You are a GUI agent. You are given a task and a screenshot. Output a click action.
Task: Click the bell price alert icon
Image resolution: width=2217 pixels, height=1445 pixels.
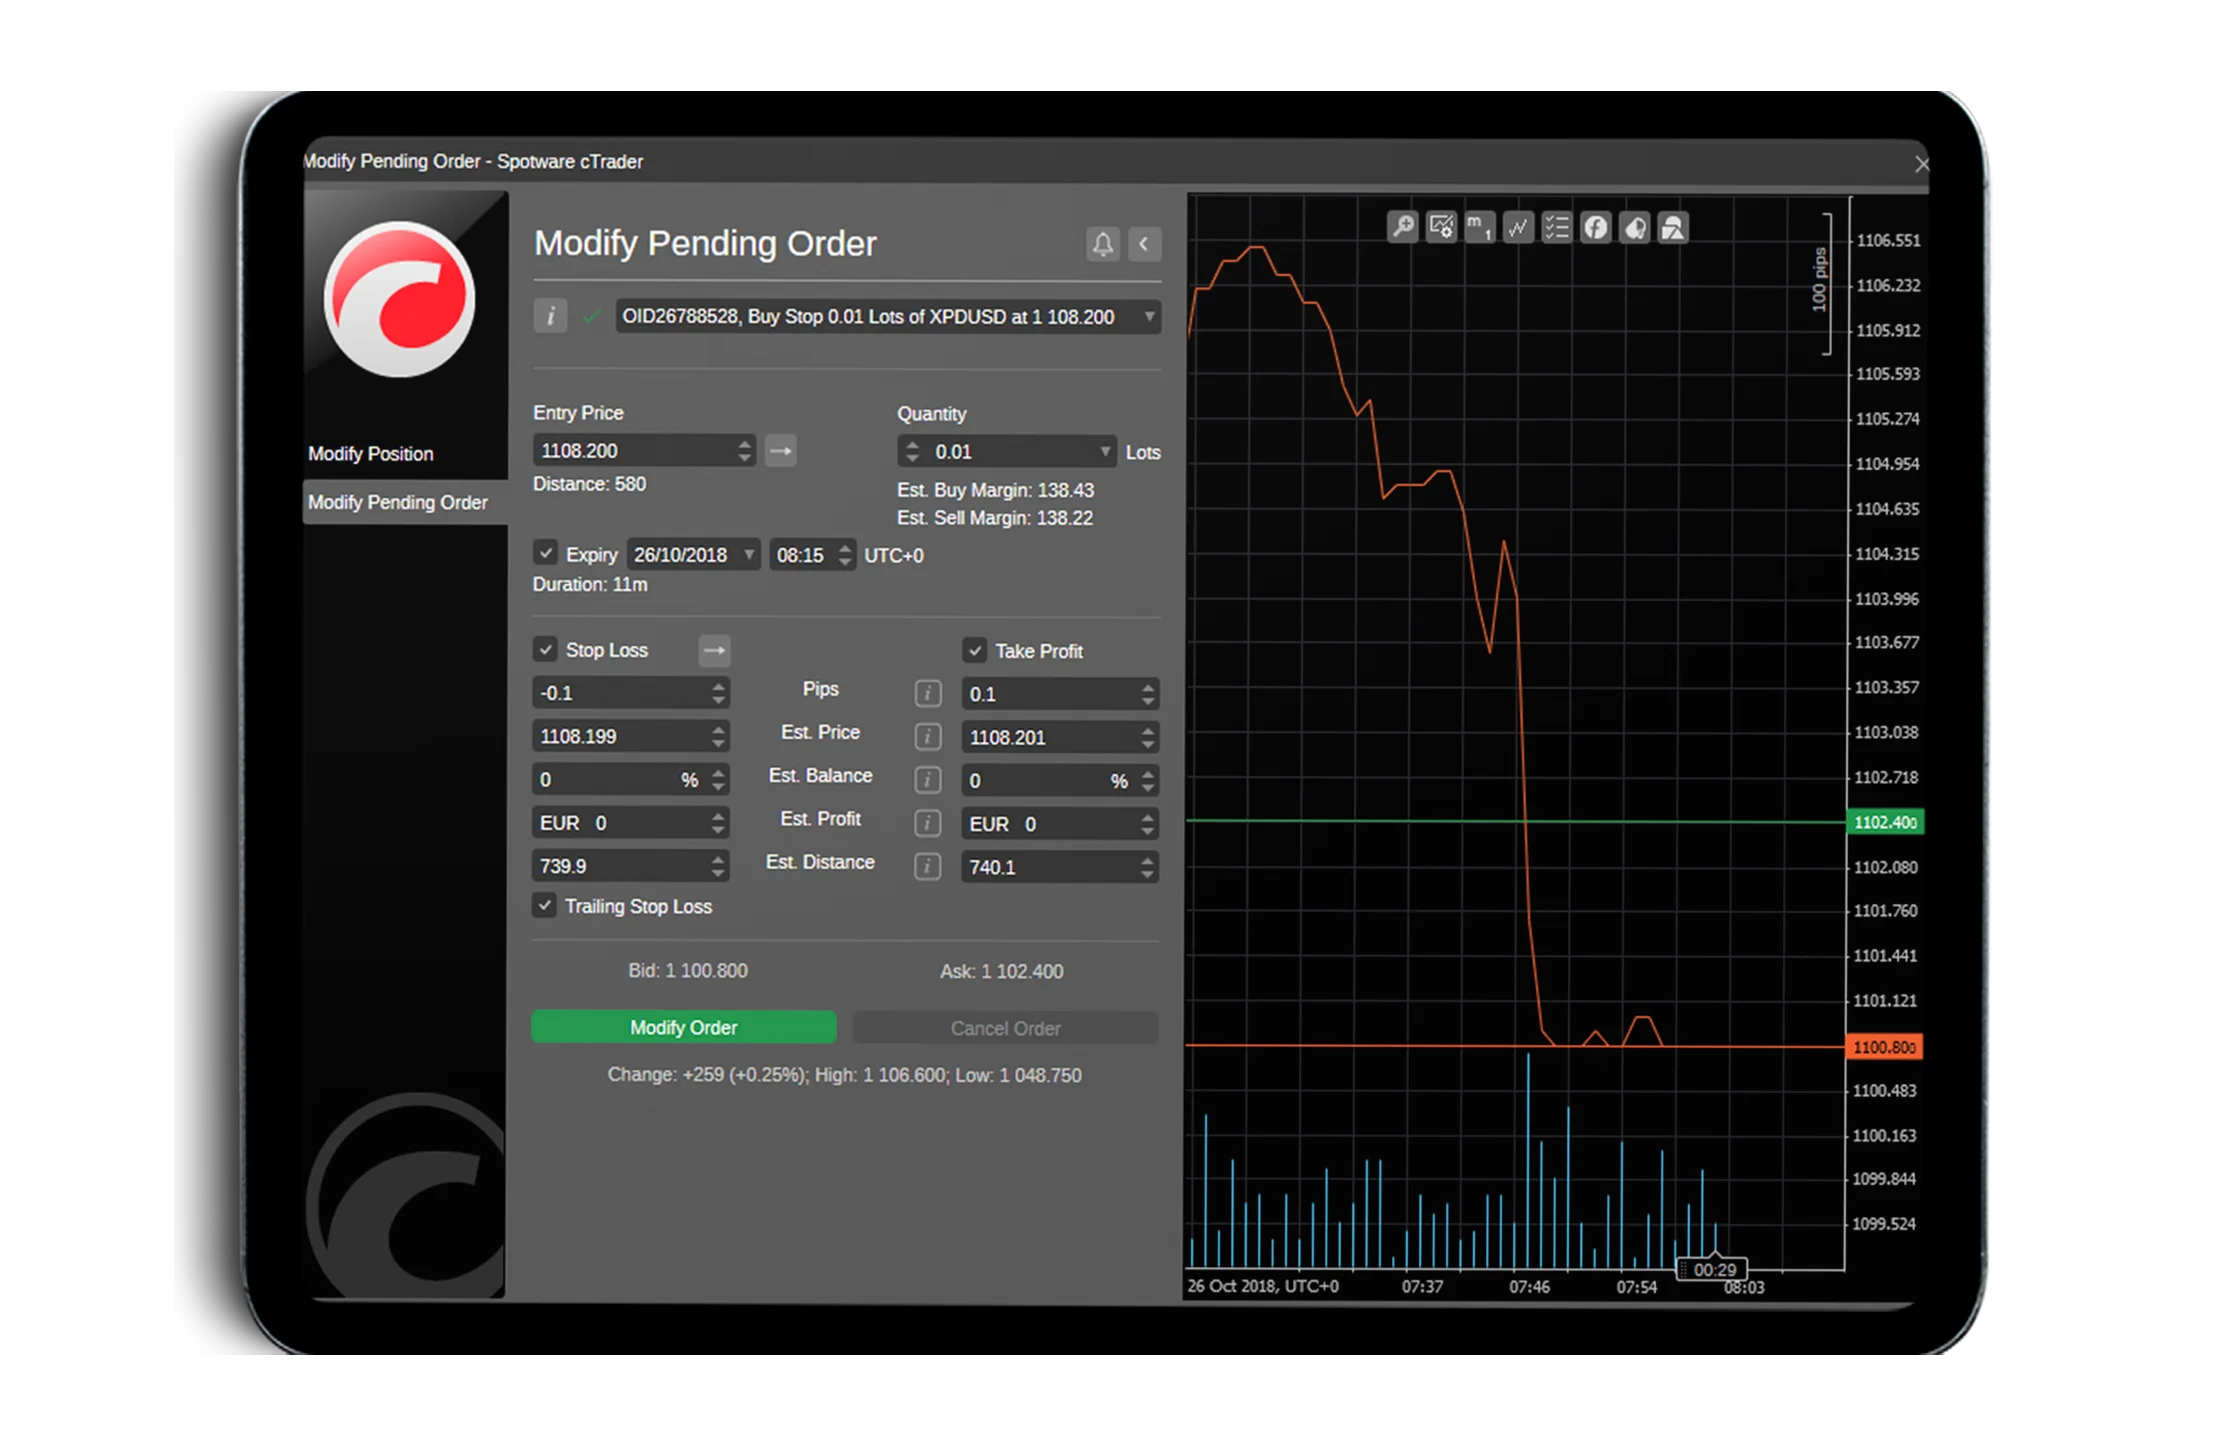[1103, 244]
